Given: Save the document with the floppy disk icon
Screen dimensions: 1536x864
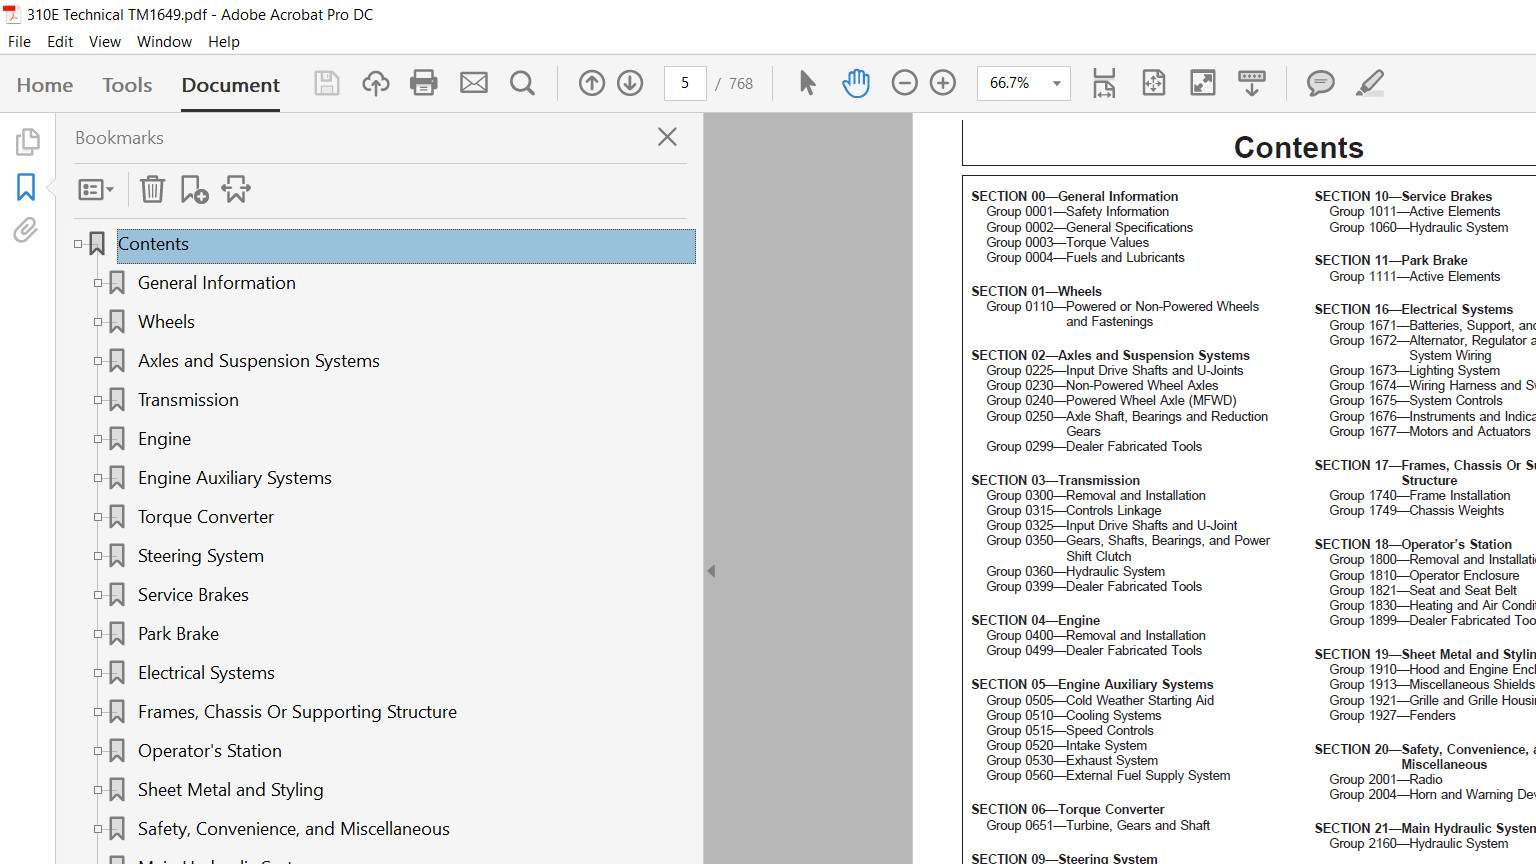Looking at the screenshot, I should click(x=327, y=83).
